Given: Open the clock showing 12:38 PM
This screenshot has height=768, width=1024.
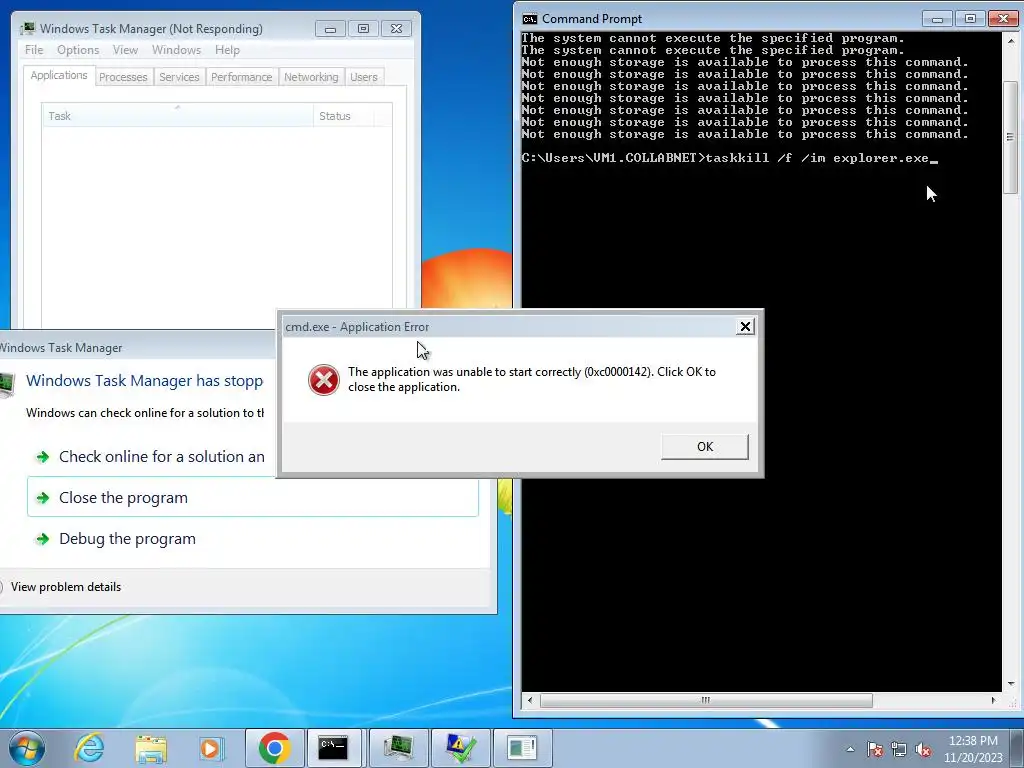Looking at the screenshot, I should [973, 749].
